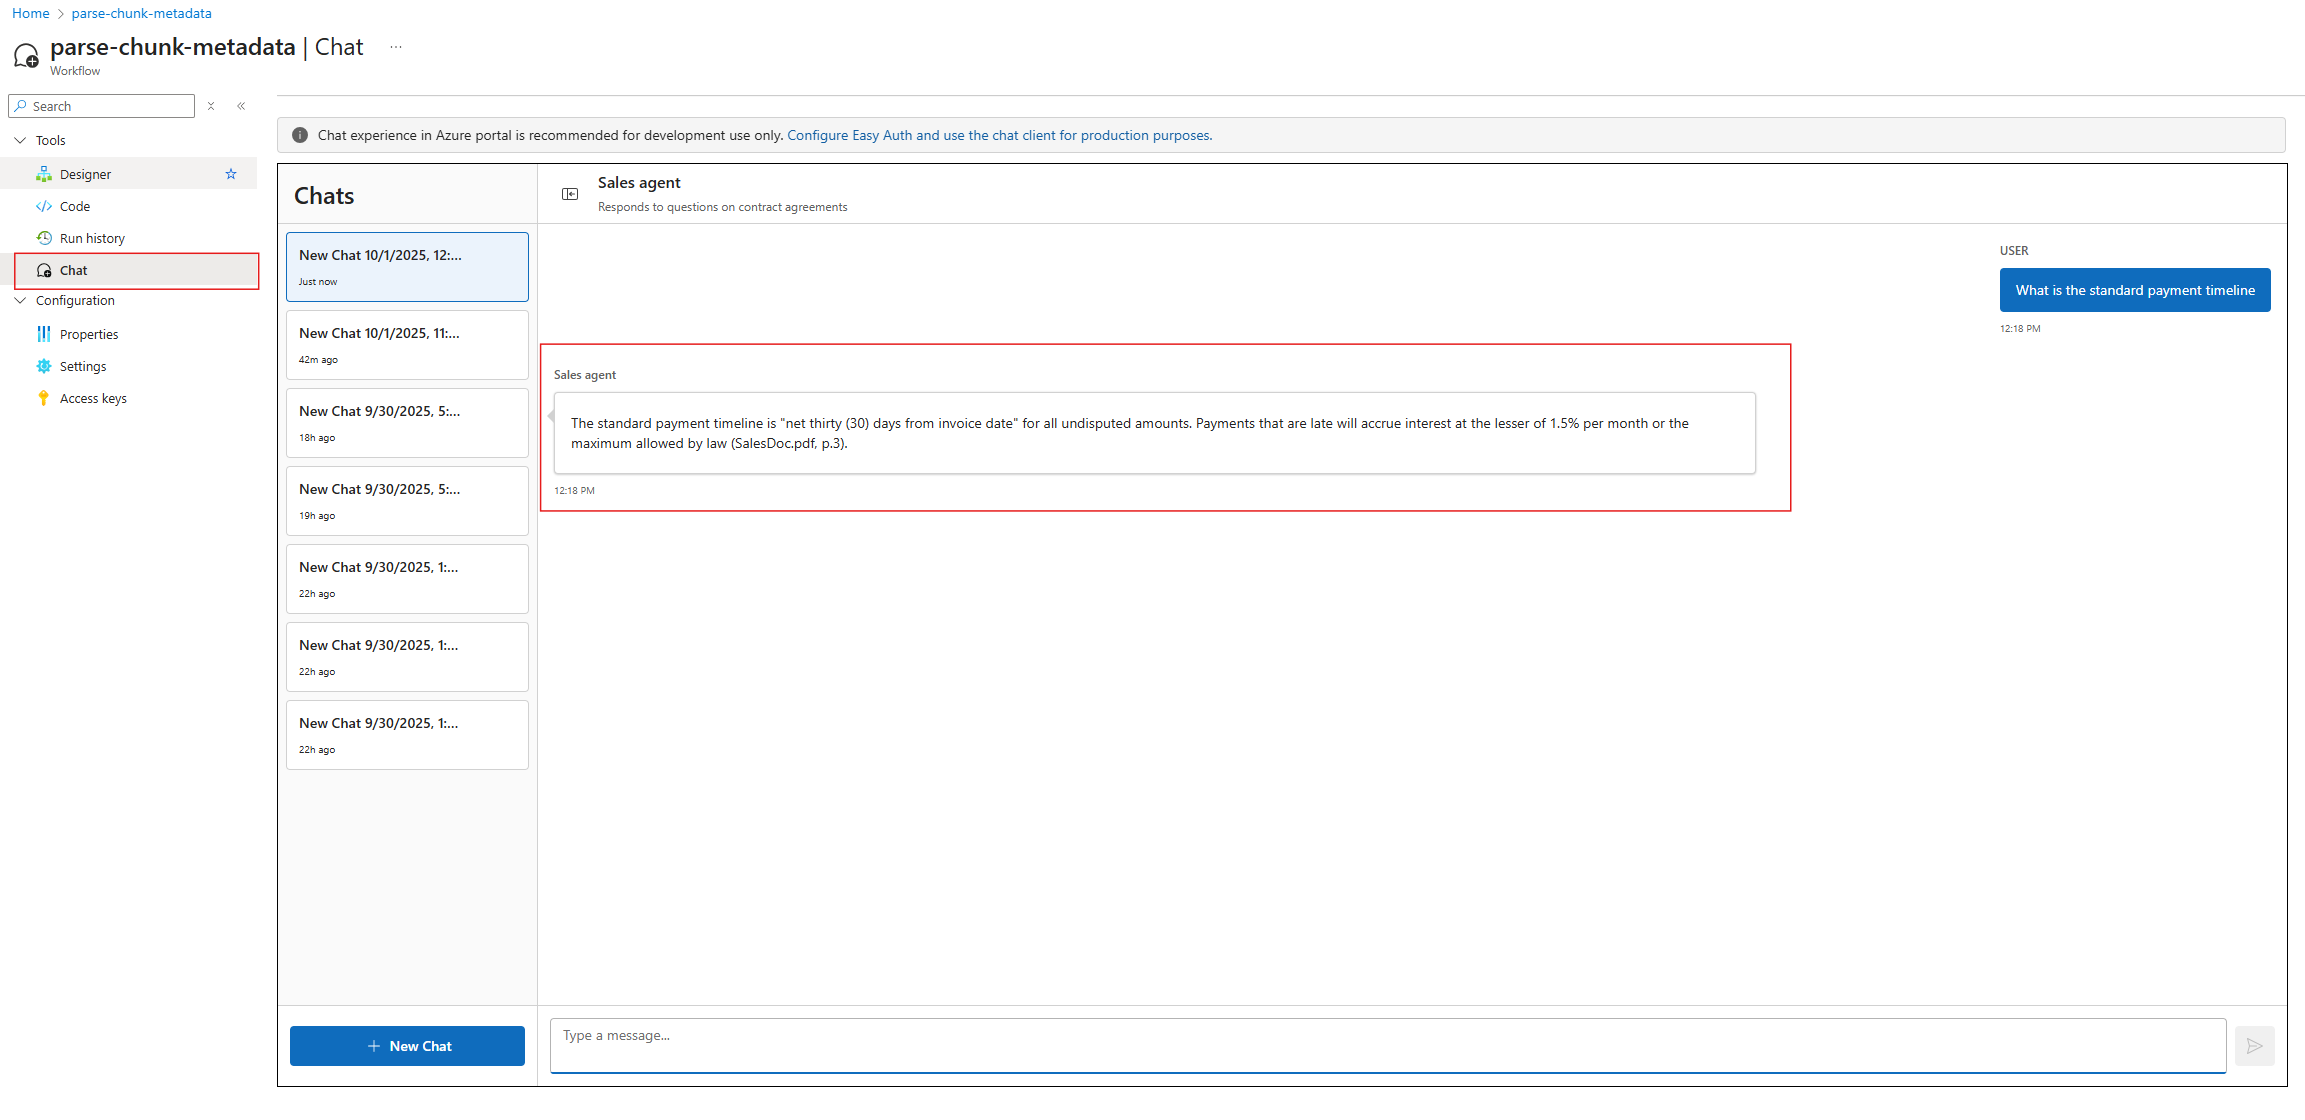Open Access keys
The width and height of the screenshot is (2305, 1120).
[93, 398]
